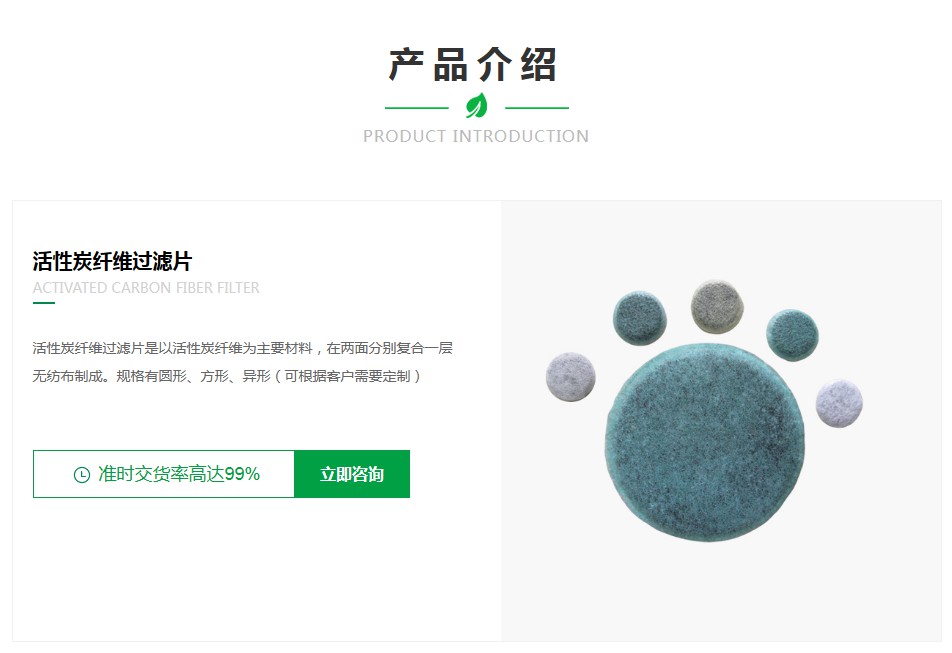Click the short green underline below product subtitle
The image size is (952, 653).
[x=44, y=303]
